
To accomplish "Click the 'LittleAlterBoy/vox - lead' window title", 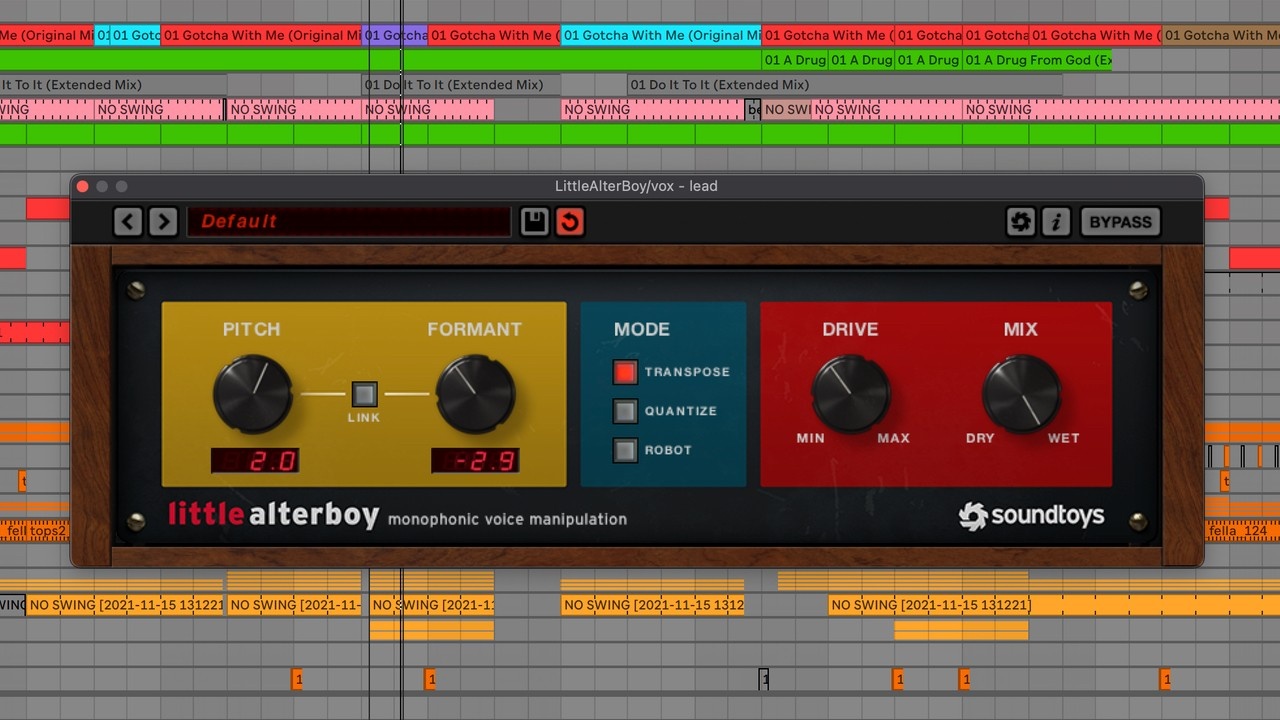I will point(636,186).
